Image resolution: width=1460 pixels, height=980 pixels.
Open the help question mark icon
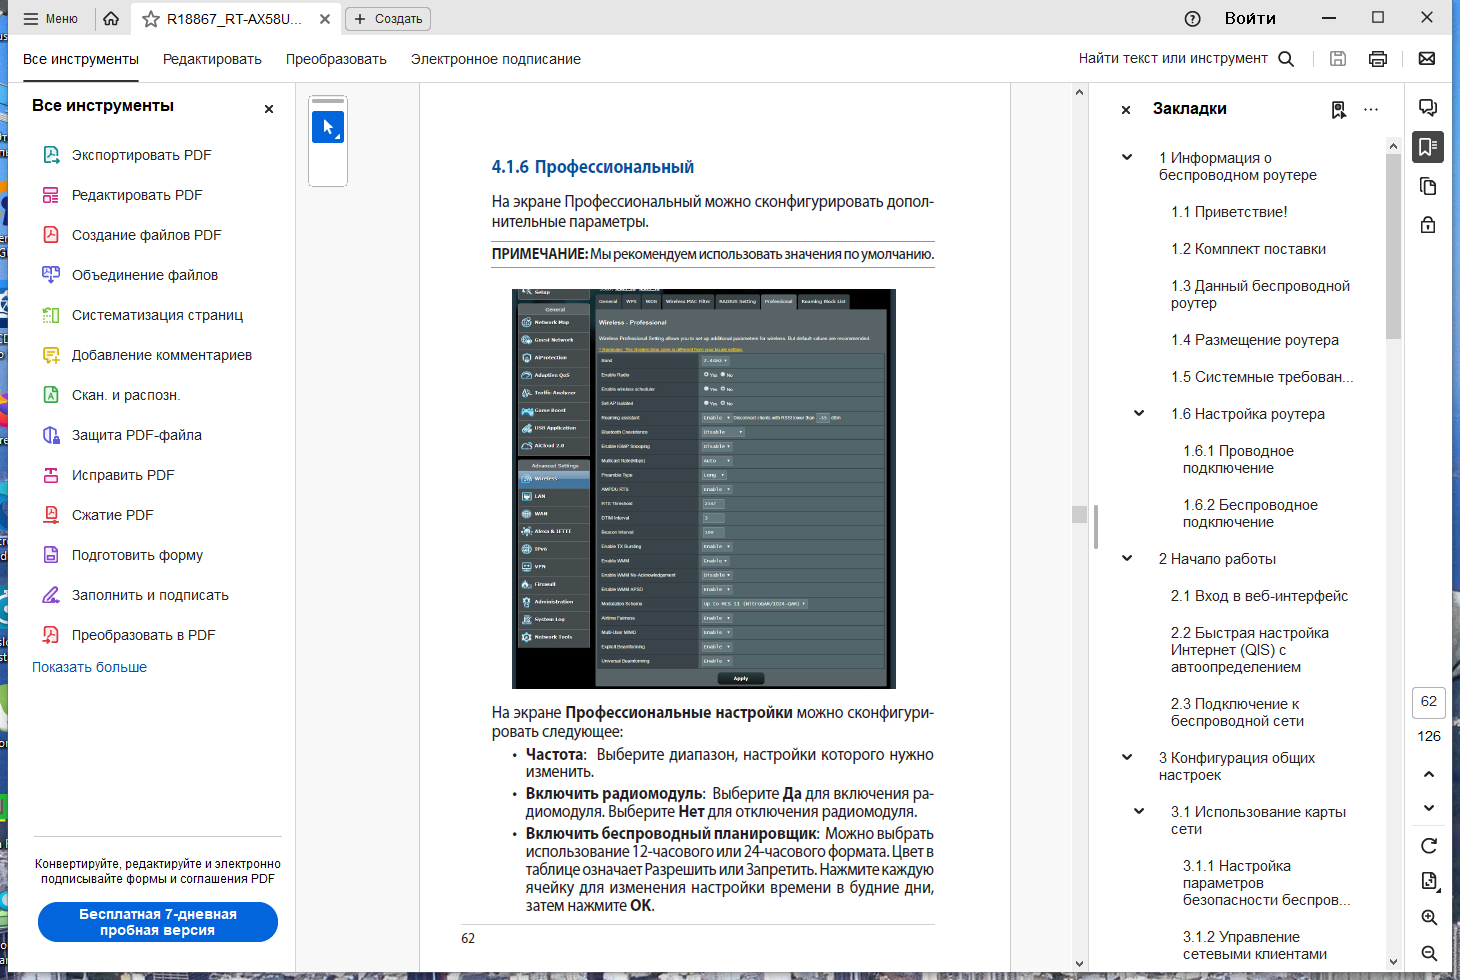pyautogui.click(x=1192, y=18)
